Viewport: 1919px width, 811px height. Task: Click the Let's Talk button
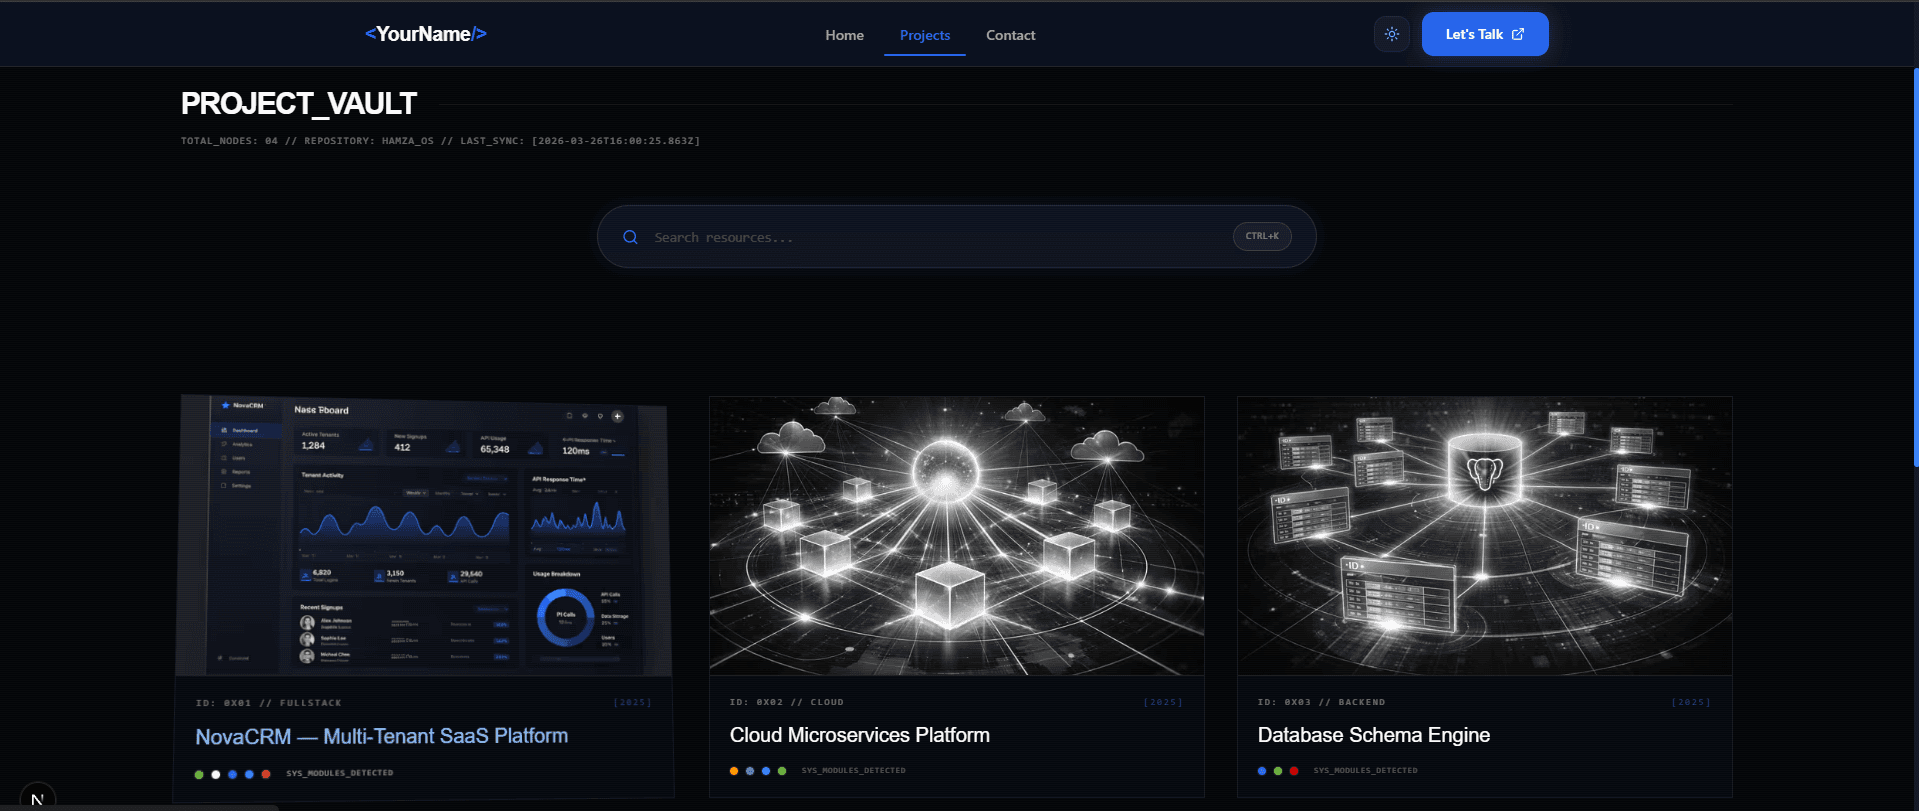coord(1485,34)
